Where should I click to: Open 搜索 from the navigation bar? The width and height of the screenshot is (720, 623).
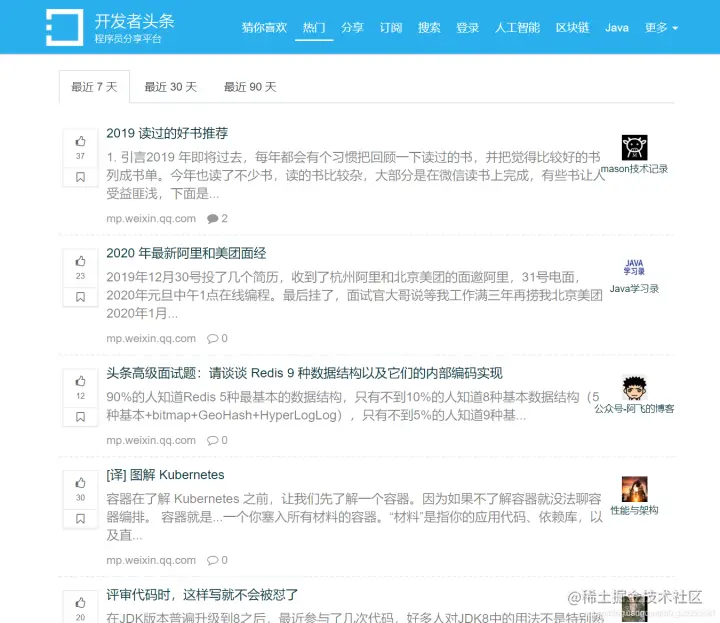pyautogui.click(x=429, y=28)
